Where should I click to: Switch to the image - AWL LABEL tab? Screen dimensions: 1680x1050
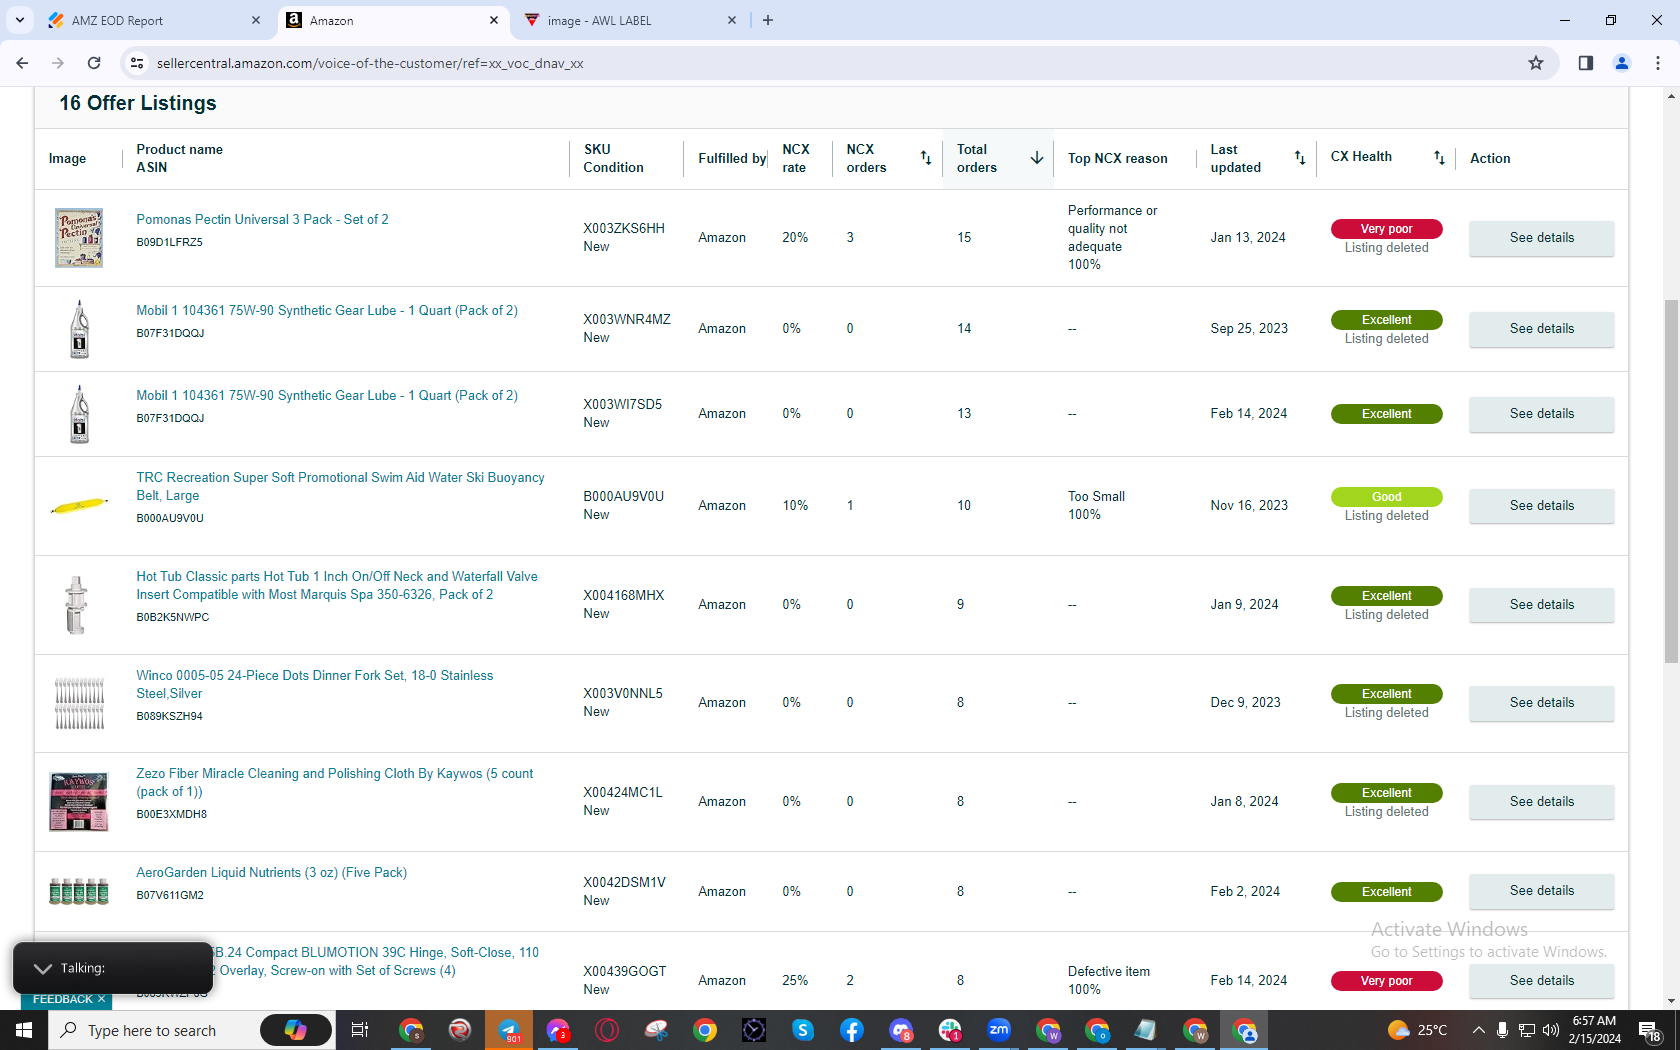(x=630, y=20)
